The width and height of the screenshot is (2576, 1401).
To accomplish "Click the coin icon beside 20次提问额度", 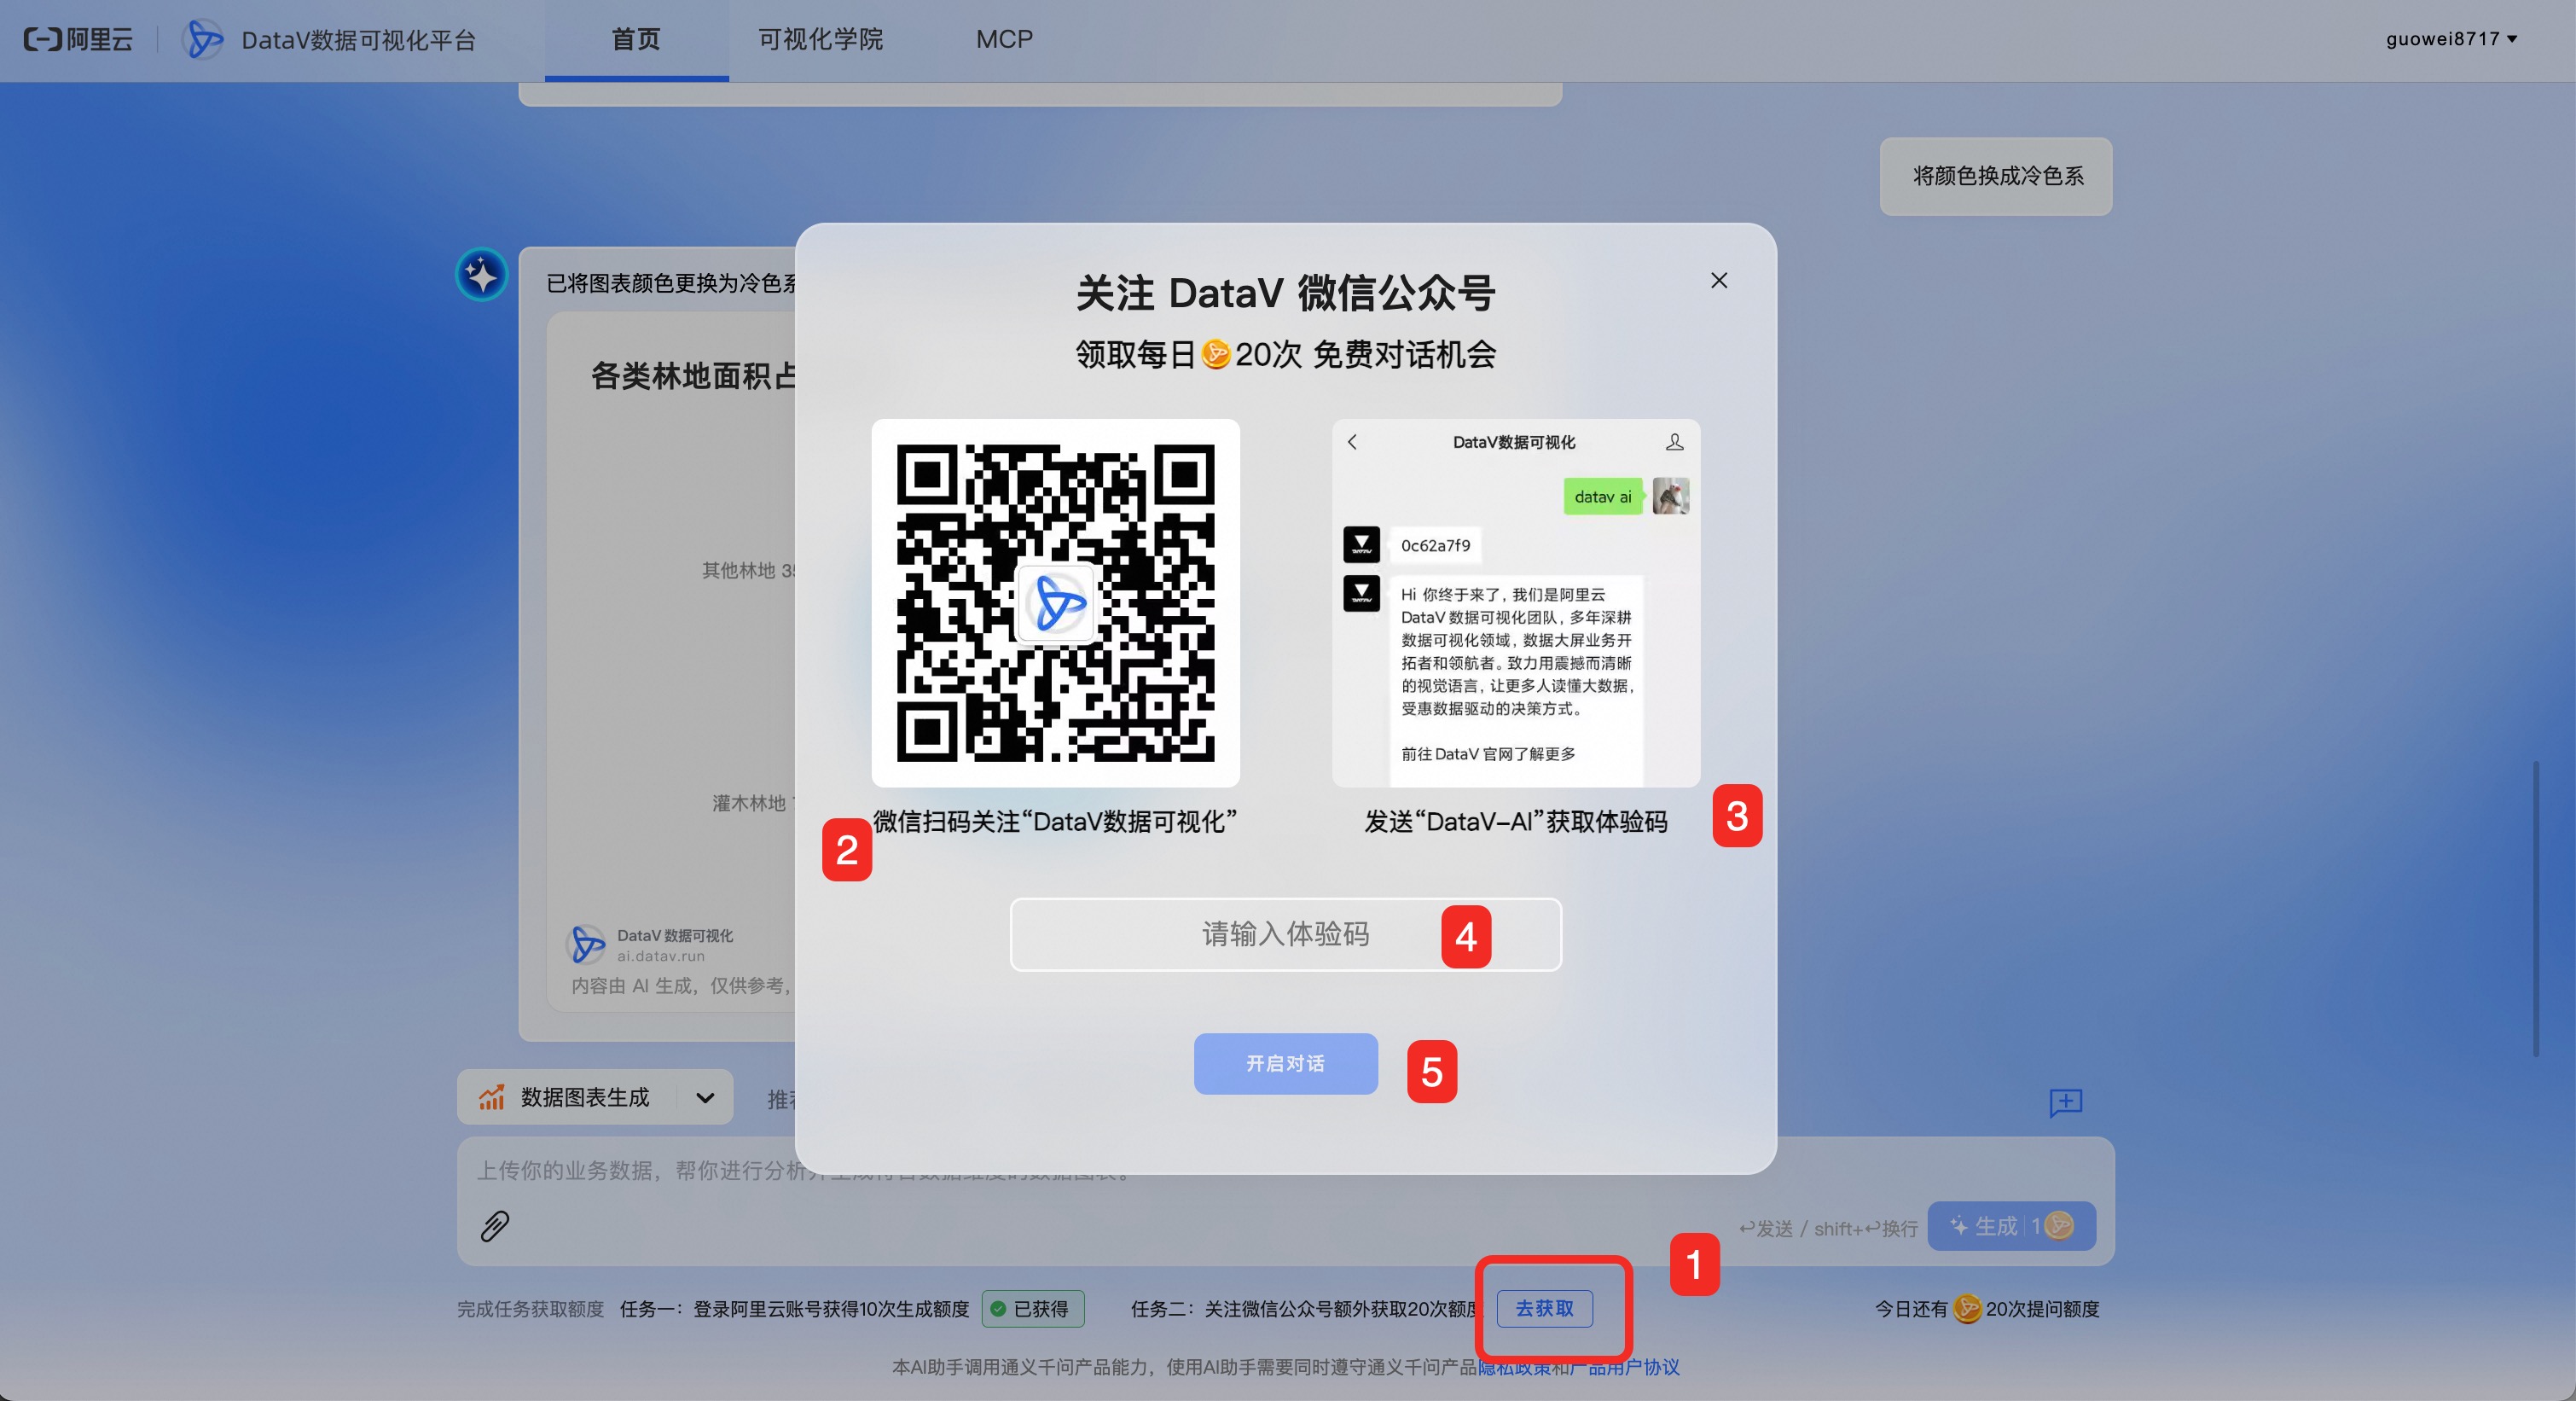I will [x=1967, y=1308].
